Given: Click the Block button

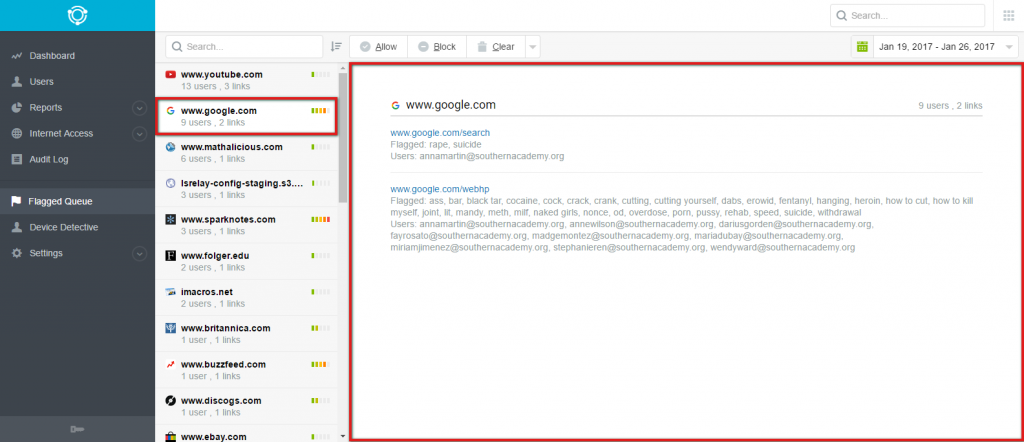Looking at the screenshot, I should pos(437,47).
